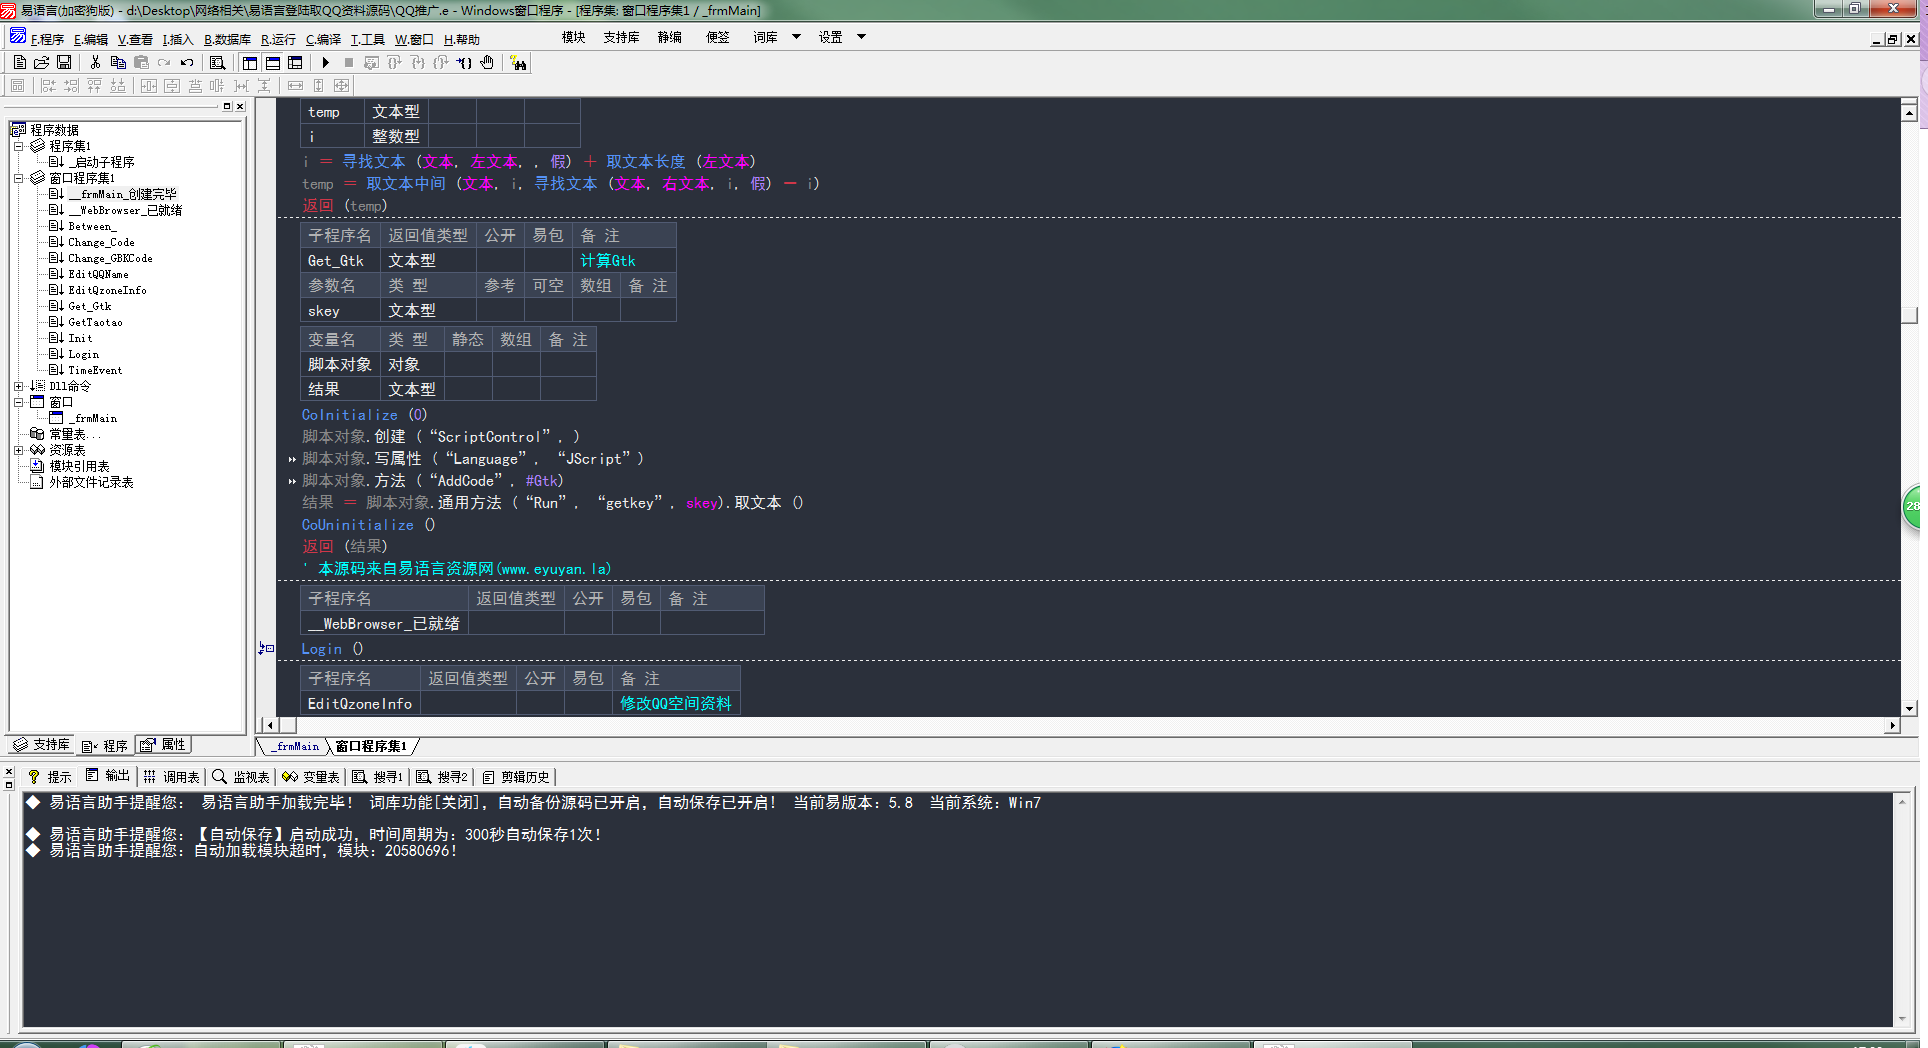Open the C.编译 menu

click(x=323, y=39)
